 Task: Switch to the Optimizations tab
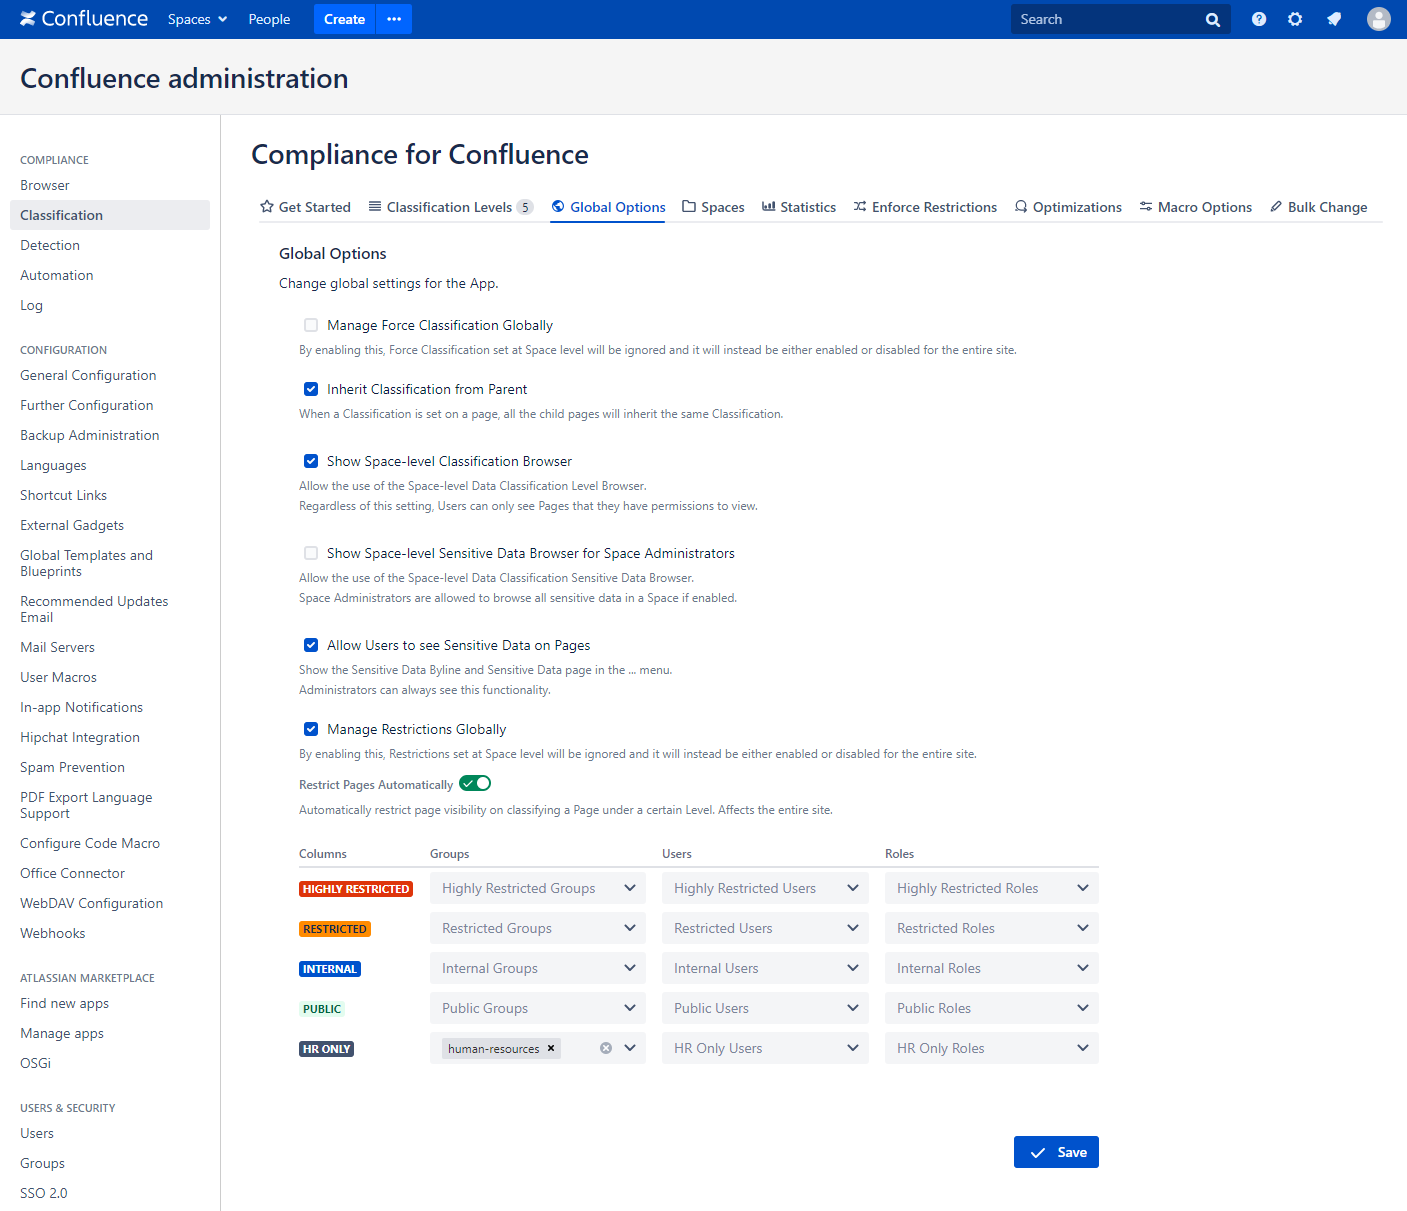coord(1068,207)
